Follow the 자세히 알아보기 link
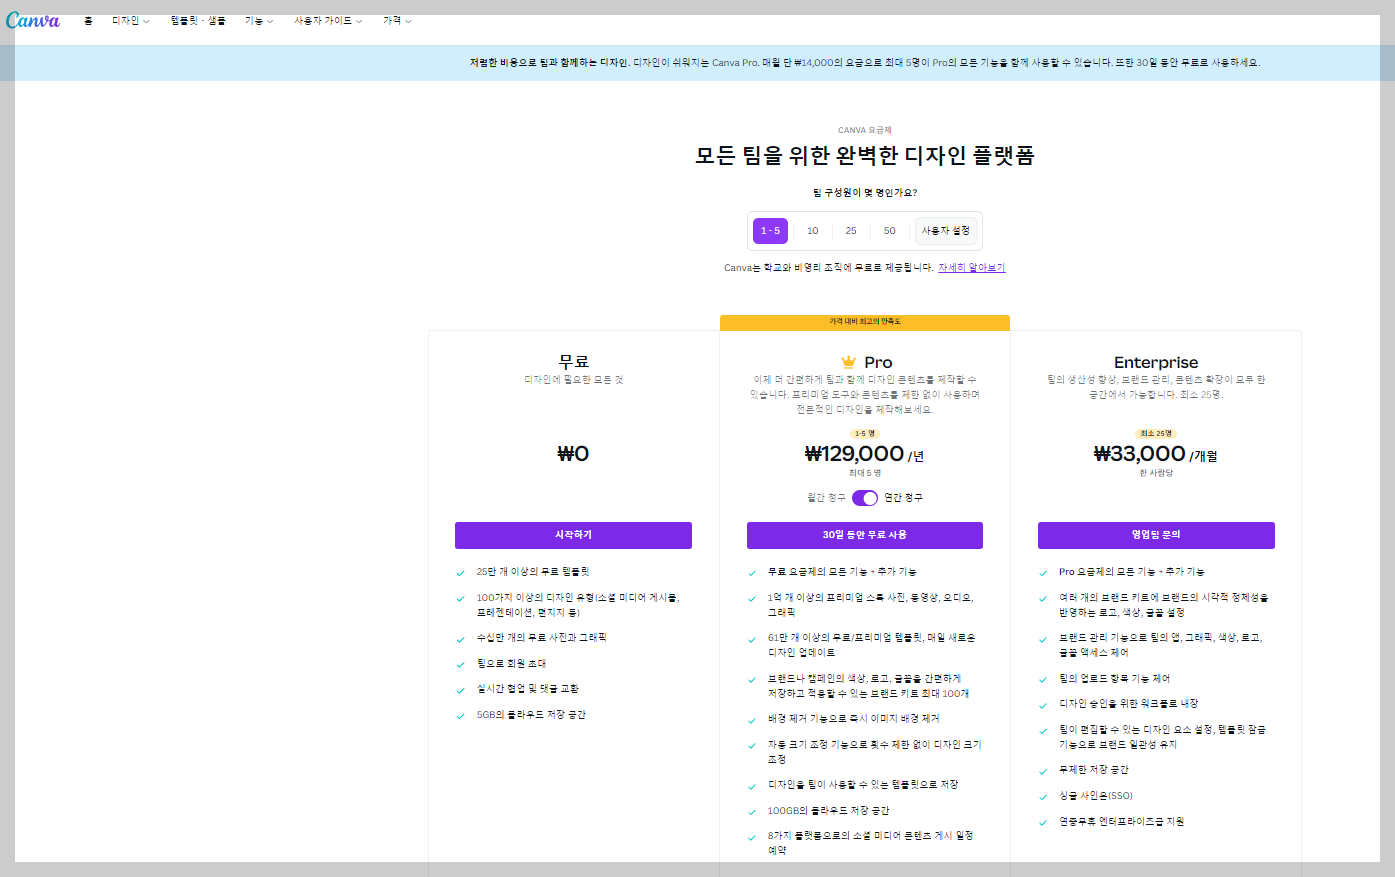The image size is (1395, 877). coord(972,268)
